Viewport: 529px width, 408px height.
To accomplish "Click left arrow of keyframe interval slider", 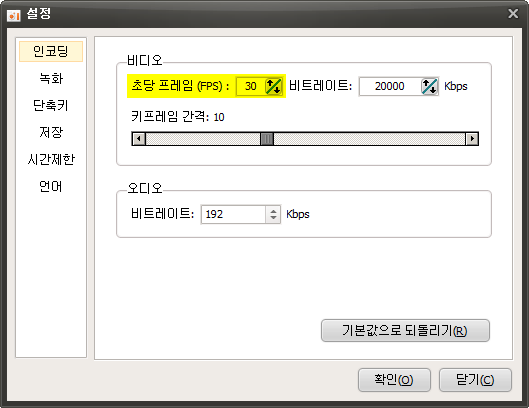I will pyautogui.click(x=139, y=139).
